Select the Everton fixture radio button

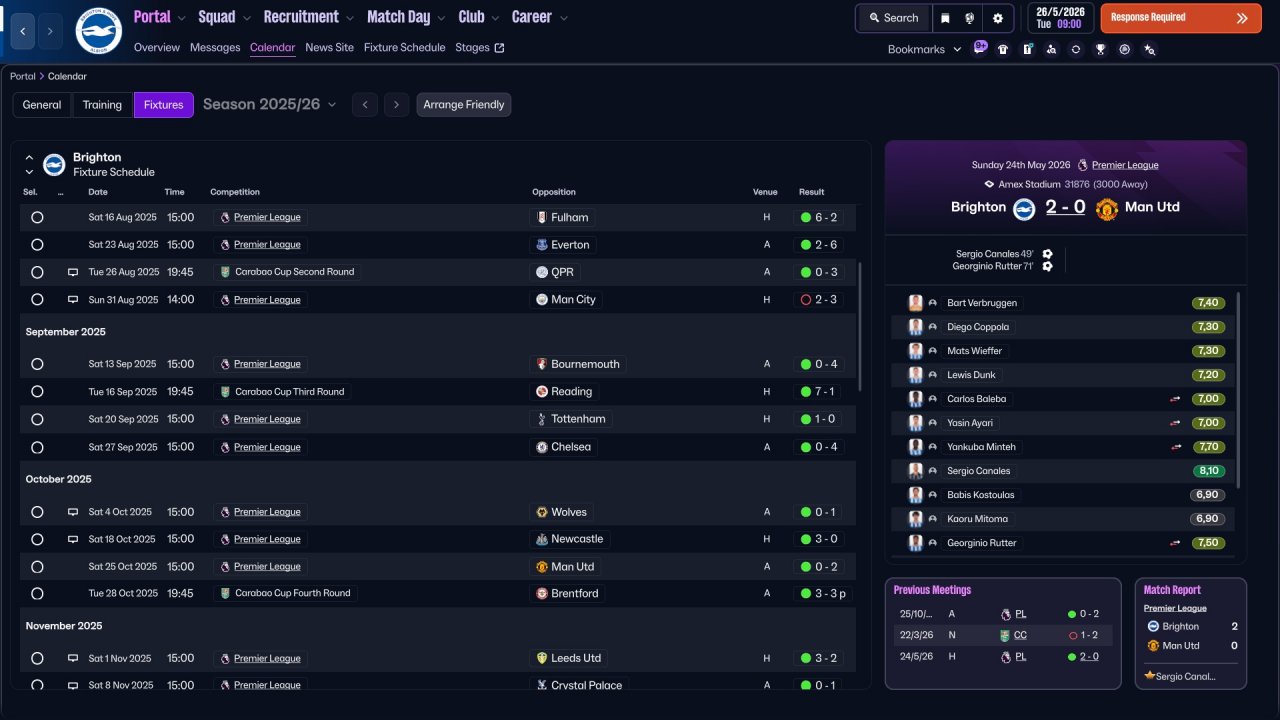pyautogui.click(x=37, y=244)
